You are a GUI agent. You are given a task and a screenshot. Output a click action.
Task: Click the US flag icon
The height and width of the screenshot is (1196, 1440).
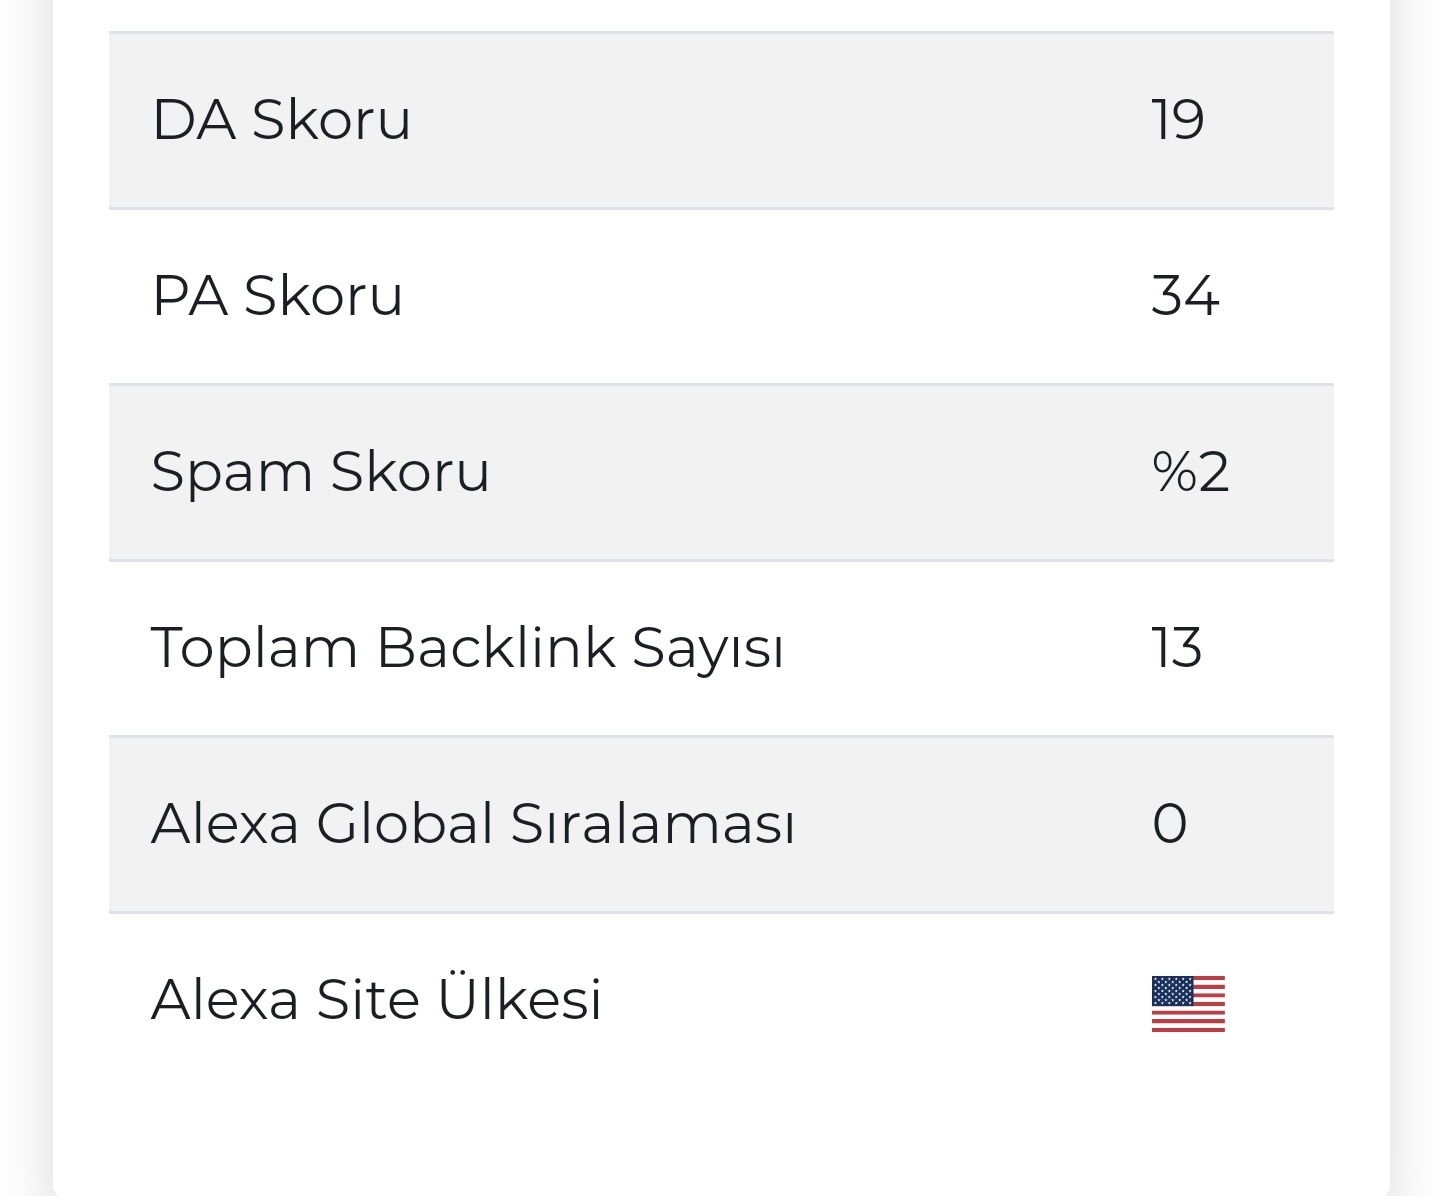click(1188, 1003)
